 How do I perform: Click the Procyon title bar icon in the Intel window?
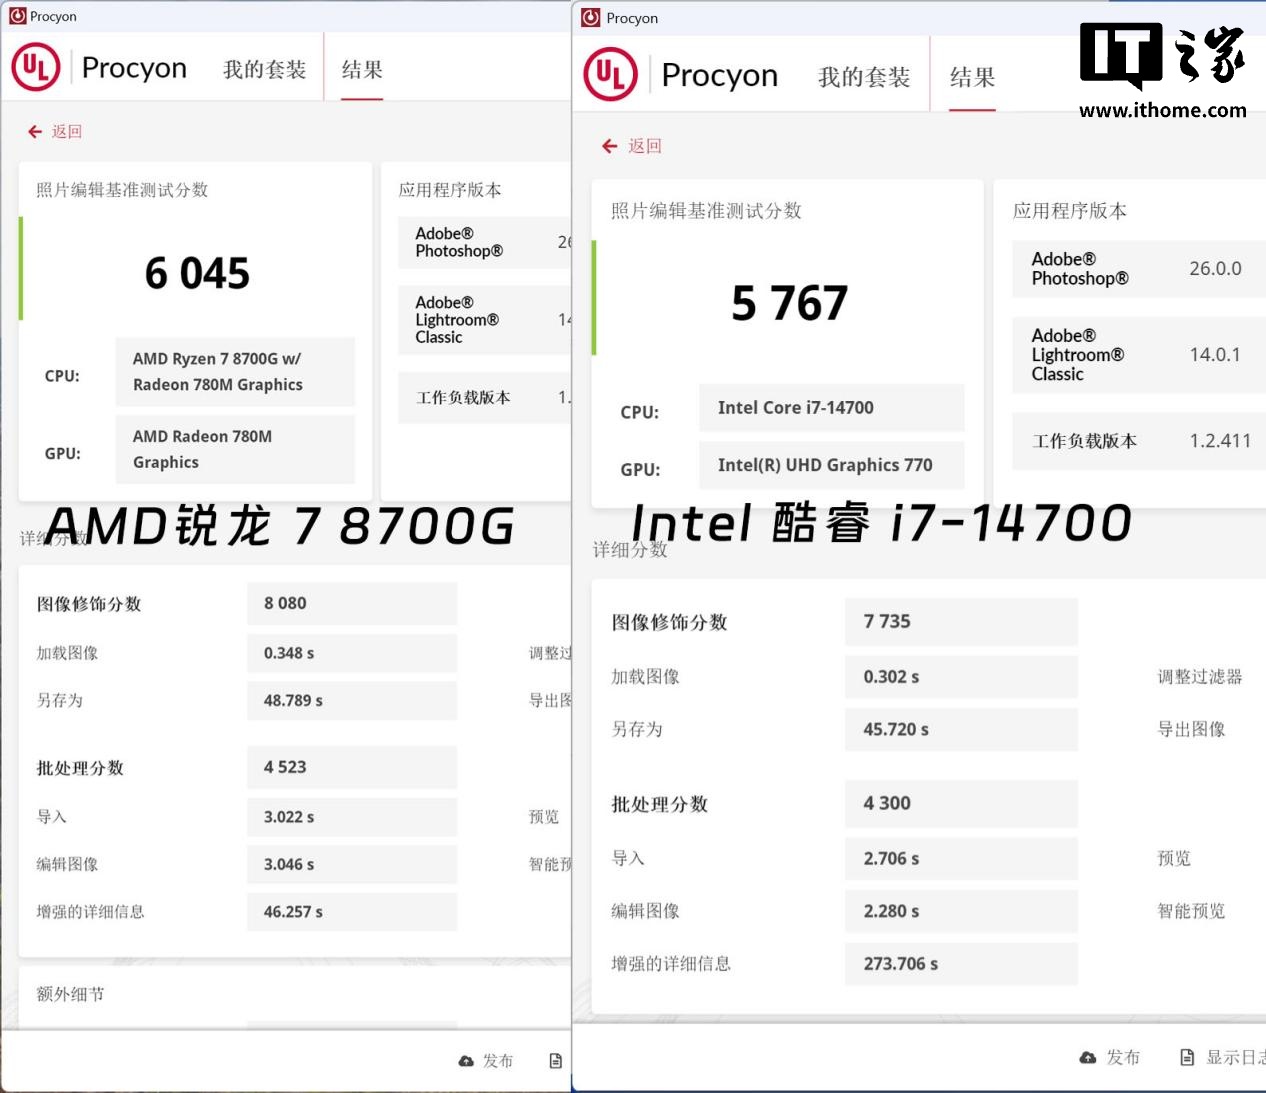(591, 18)
